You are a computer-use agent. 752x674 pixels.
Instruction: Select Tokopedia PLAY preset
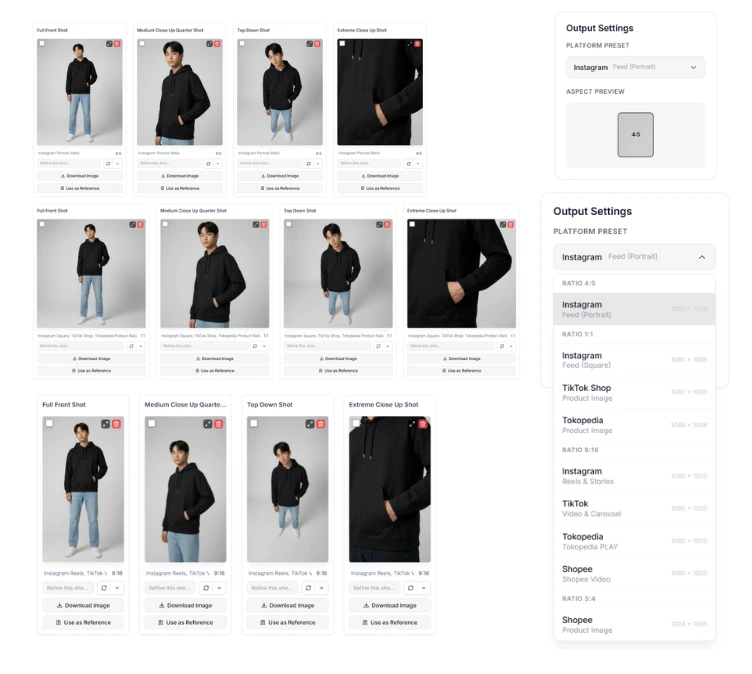pyautogui.click(x=634, y=541)
